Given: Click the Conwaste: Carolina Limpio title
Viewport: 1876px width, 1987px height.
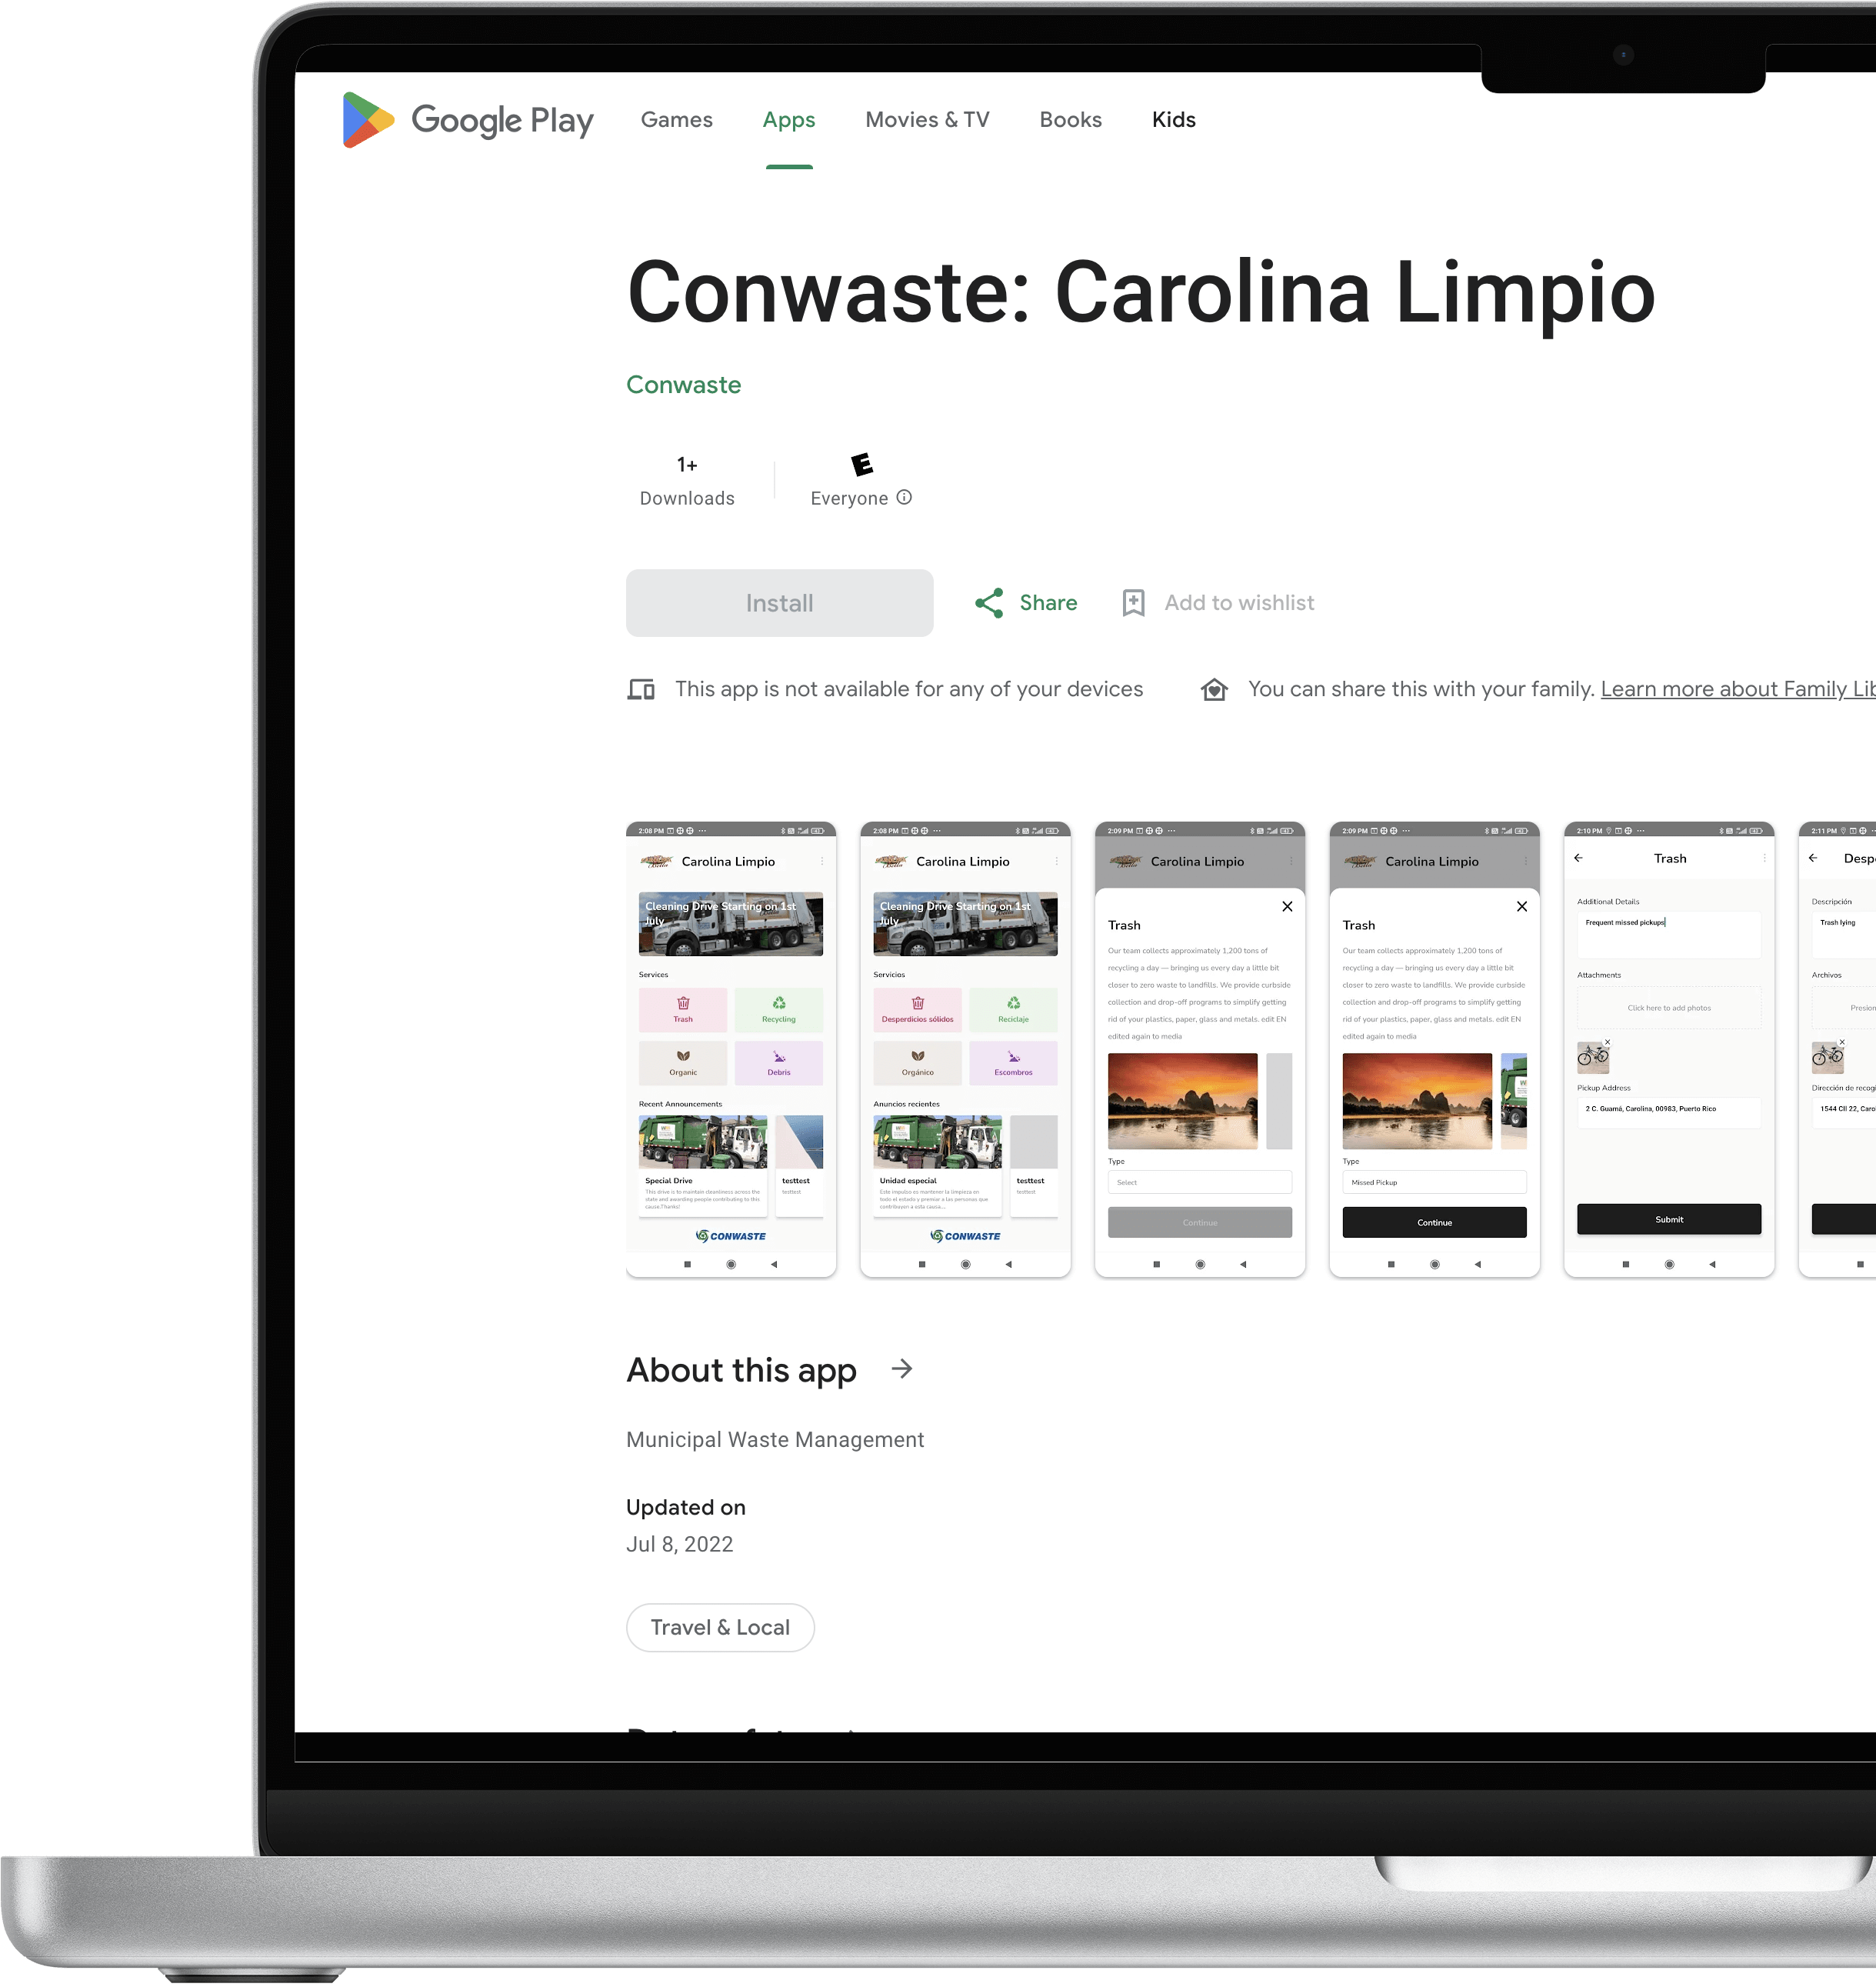Looking at the screenshot, I should pos(1141,293).
